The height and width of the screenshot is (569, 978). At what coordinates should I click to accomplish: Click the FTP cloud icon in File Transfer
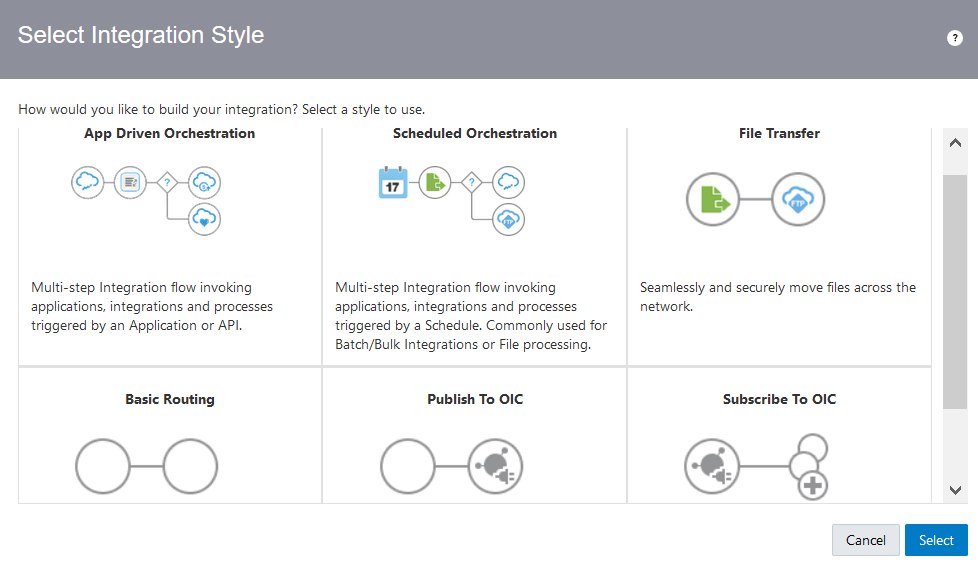coord(798,199)
